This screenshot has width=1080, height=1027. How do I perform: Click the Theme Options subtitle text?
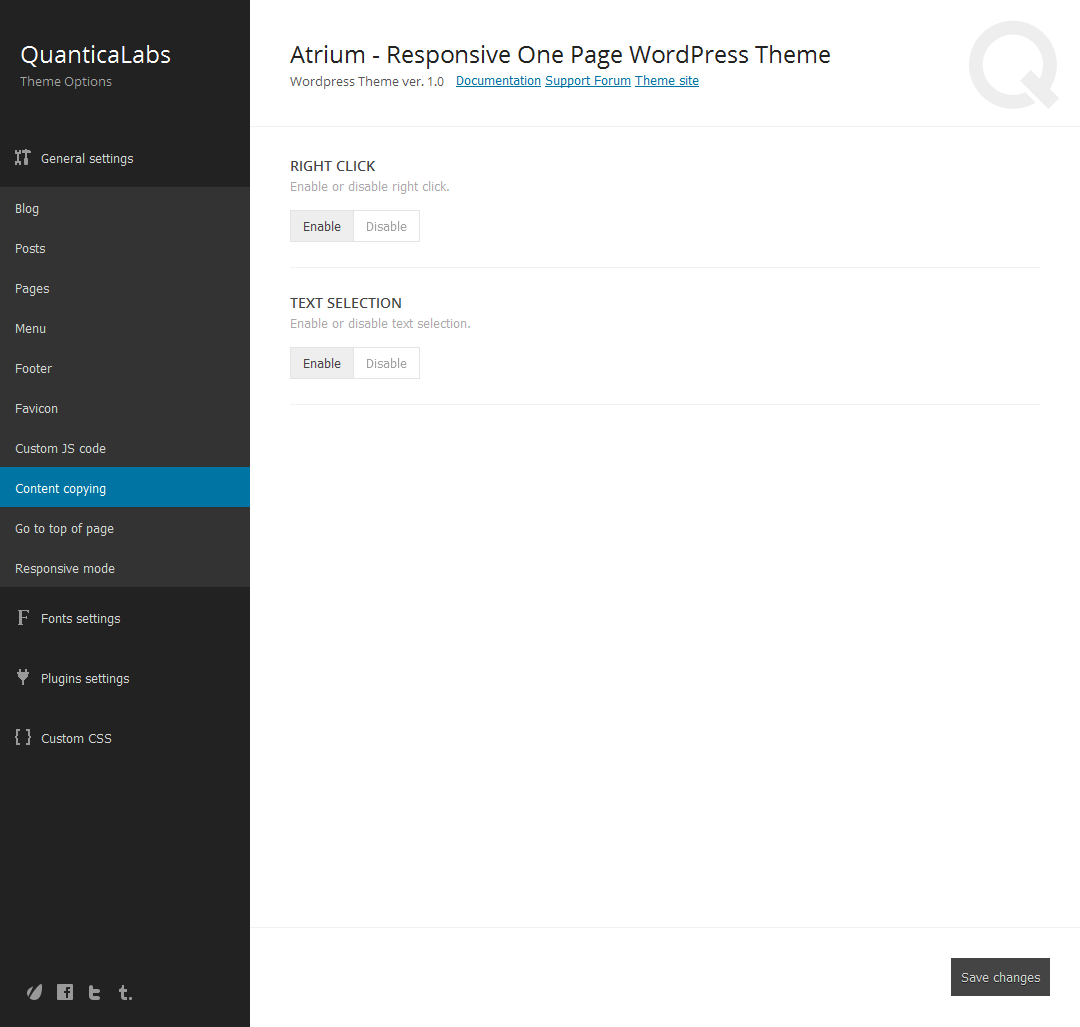65,81
